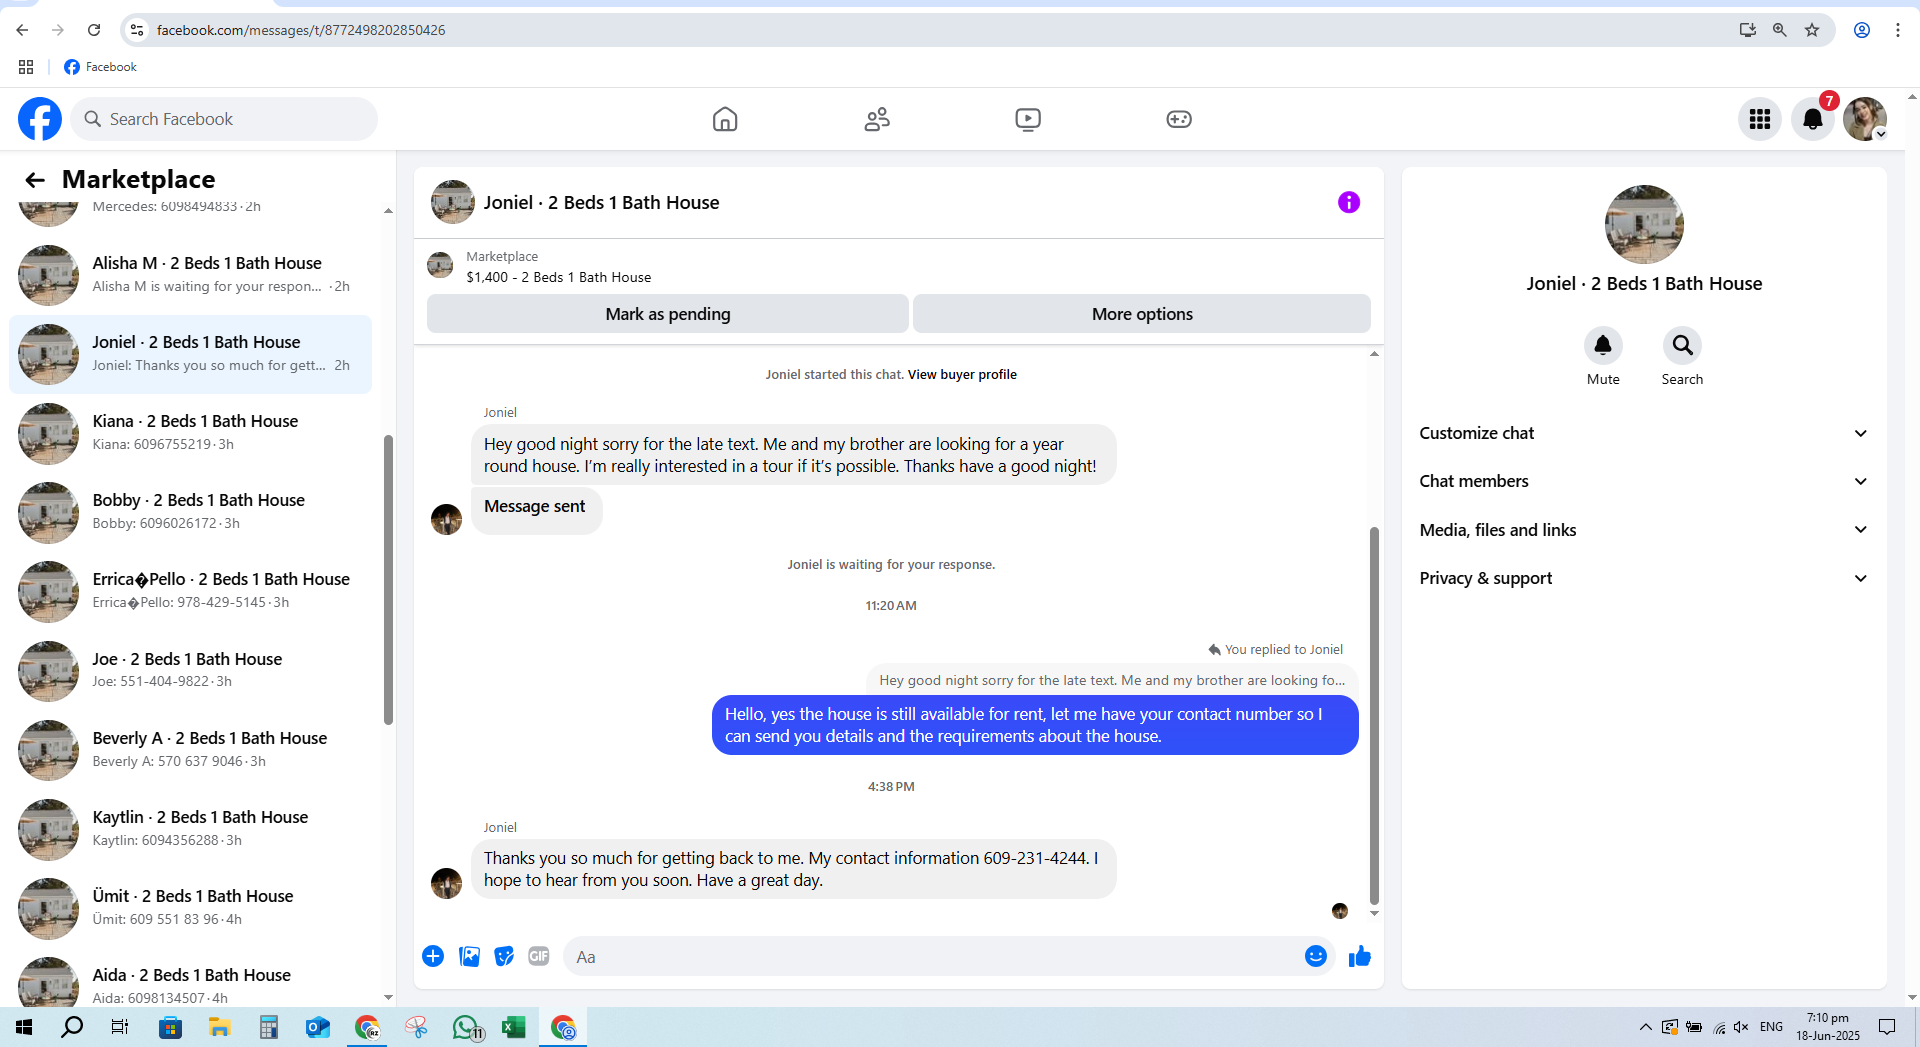
Task: Open browser zoom magnifier icon
Action: point(1780,30)
